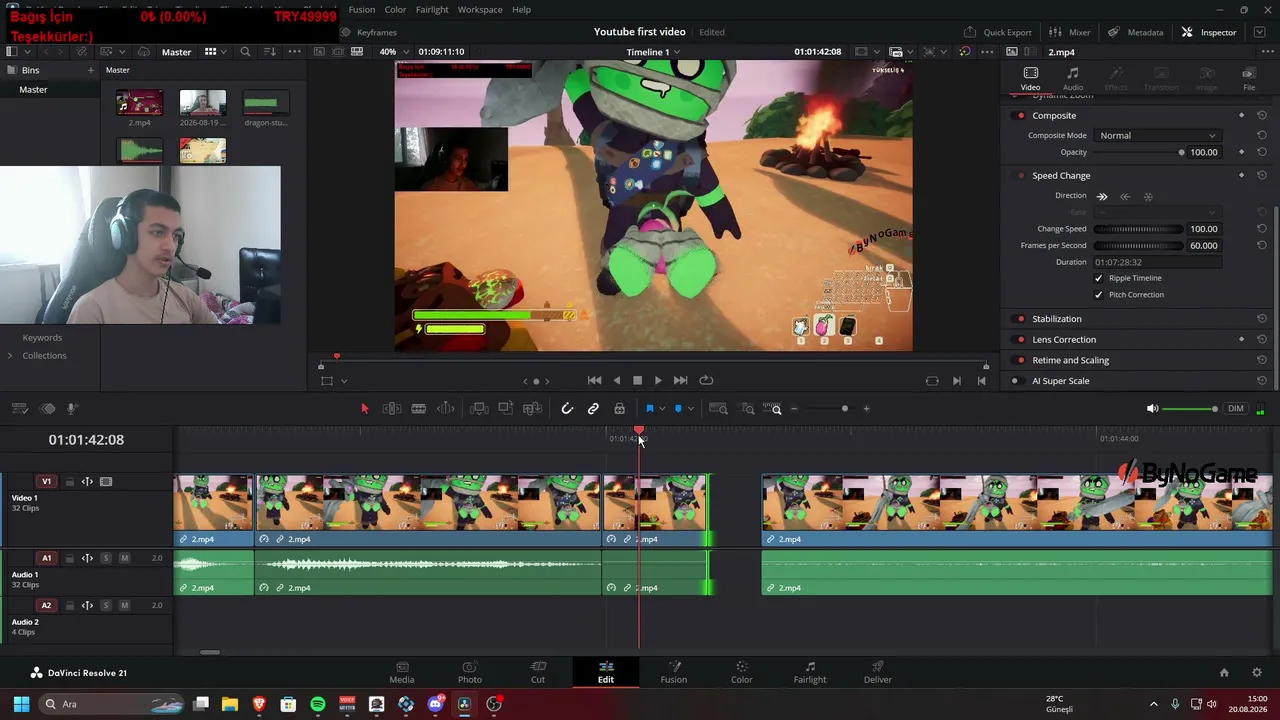
Task: Open the flag color dropdown arrow
Action: pos(662,409)
